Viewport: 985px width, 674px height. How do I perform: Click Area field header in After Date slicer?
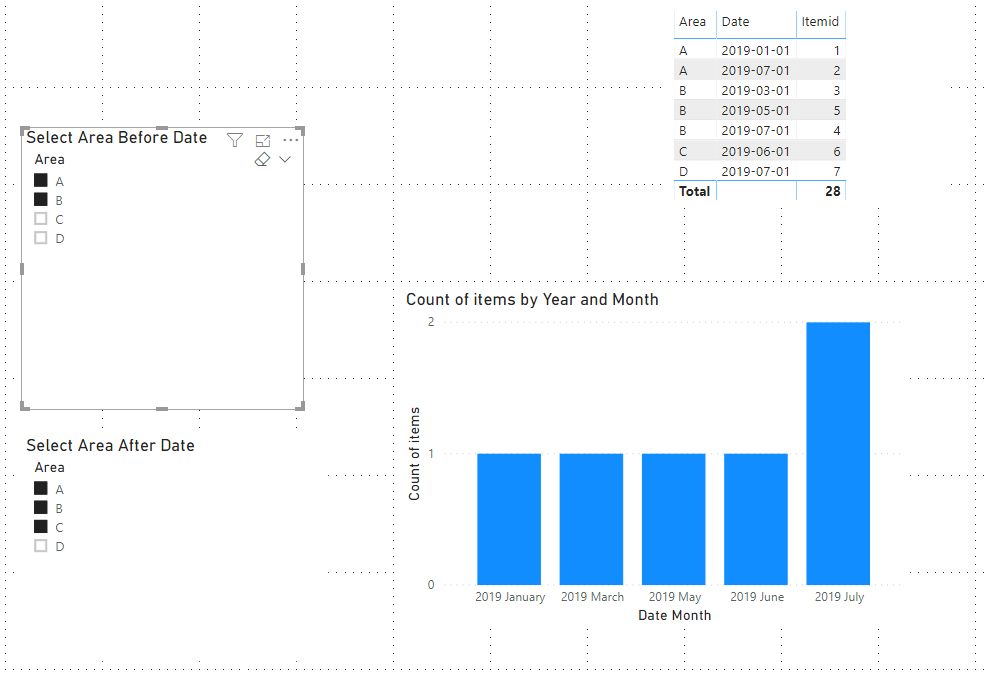(x=50, y=467)
